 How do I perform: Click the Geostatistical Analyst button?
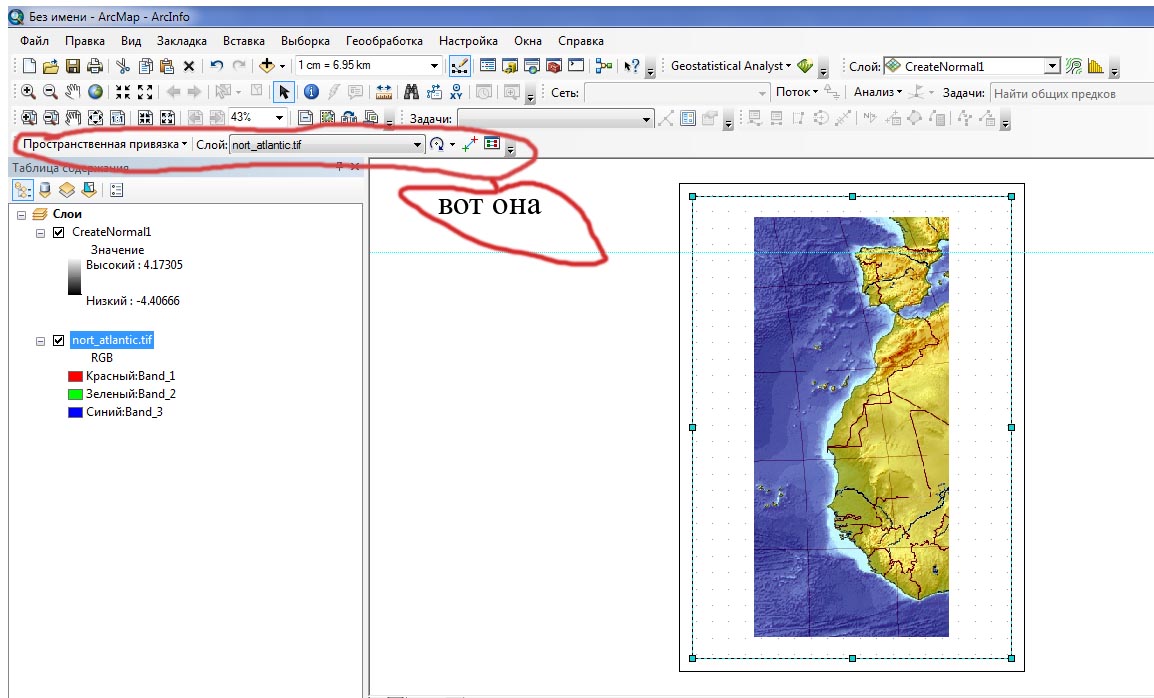(x=730, y=66)
